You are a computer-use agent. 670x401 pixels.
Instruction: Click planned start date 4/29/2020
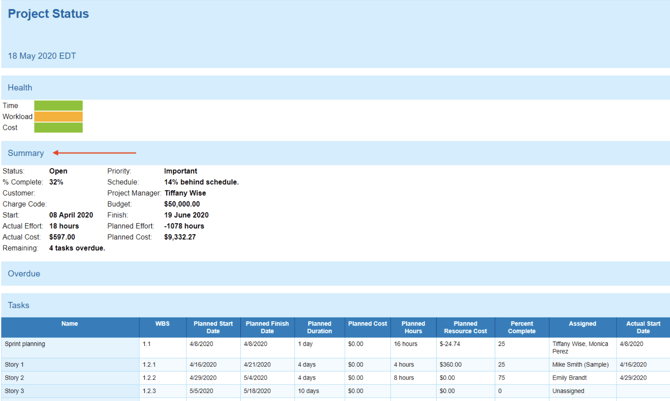coord(203,378)
